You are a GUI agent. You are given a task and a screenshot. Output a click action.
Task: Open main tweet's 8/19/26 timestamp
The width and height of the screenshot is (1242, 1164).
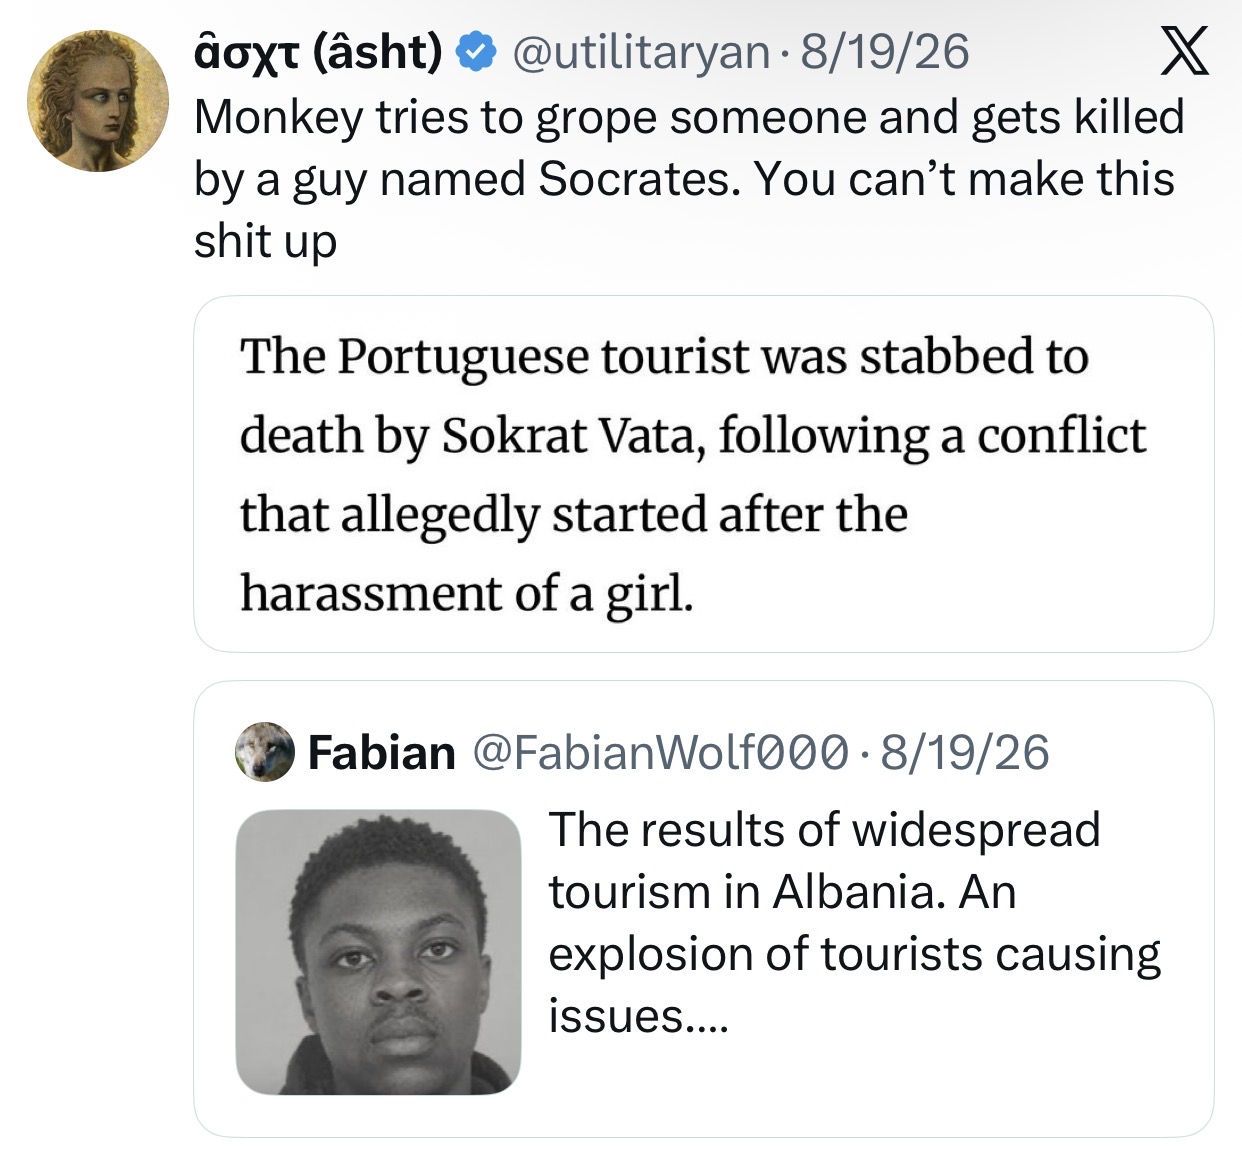pyautogui.click(x=884, y=51)
